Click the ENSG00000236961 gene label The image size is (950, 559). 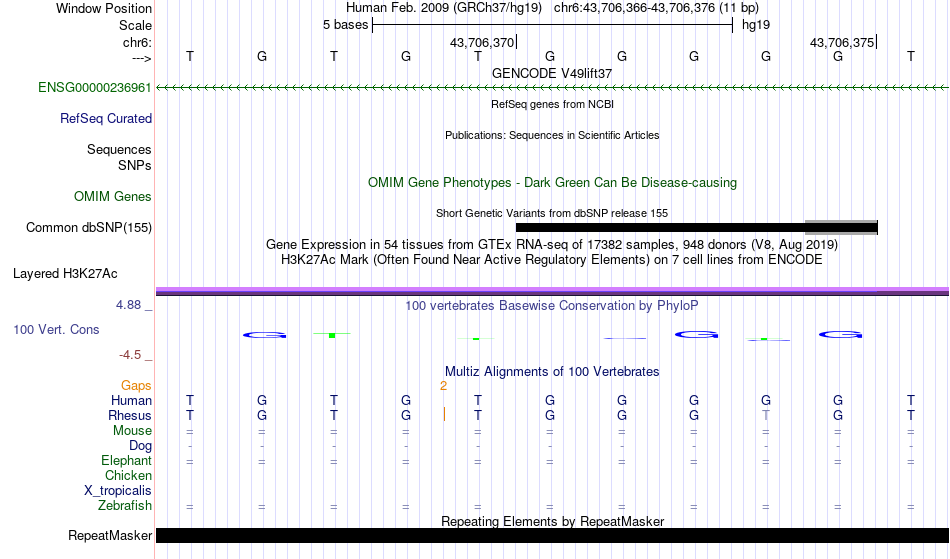(95, 88)
